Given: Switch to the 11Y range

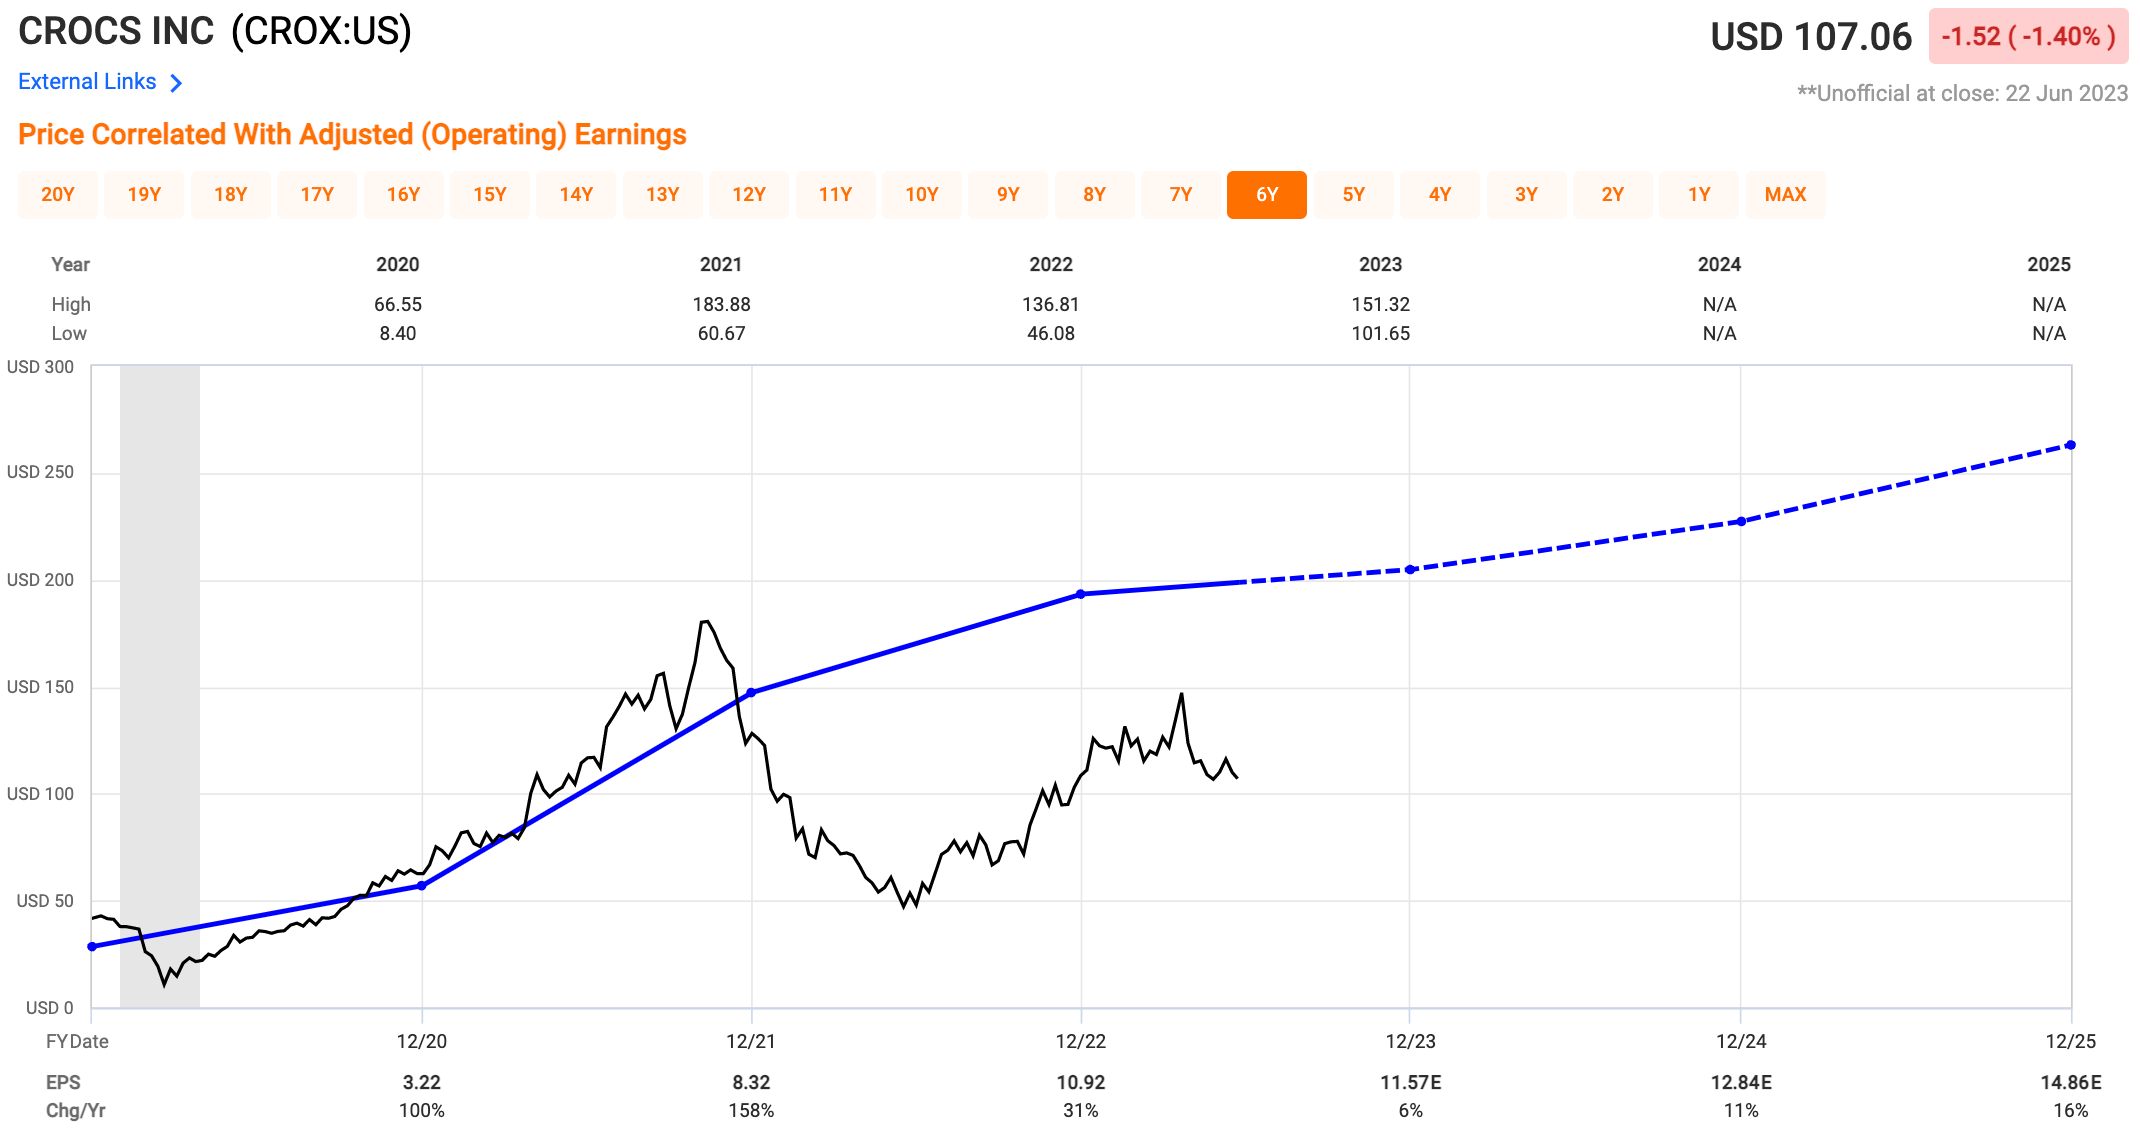Looking at the screenshot, I should pos(835,195).
